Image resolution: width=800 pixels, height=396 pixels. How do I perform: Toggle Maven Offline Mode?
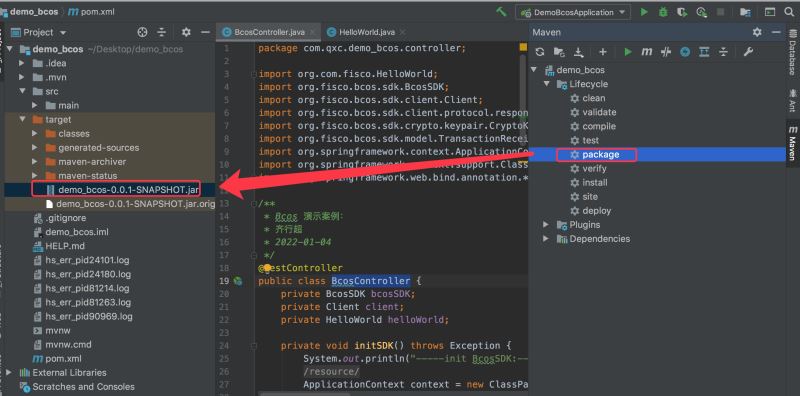point(665,52)
